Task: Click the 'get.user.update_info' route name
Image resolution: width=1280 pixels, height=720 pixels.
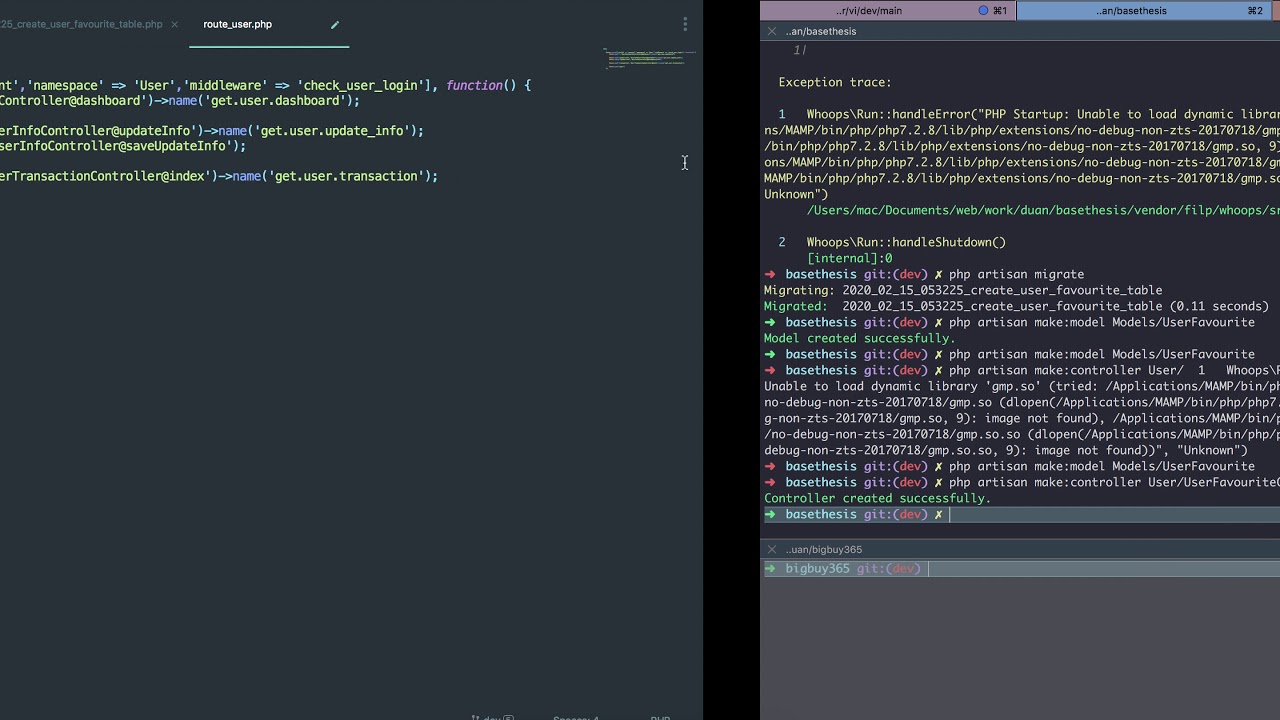Action: pos(334,130)
